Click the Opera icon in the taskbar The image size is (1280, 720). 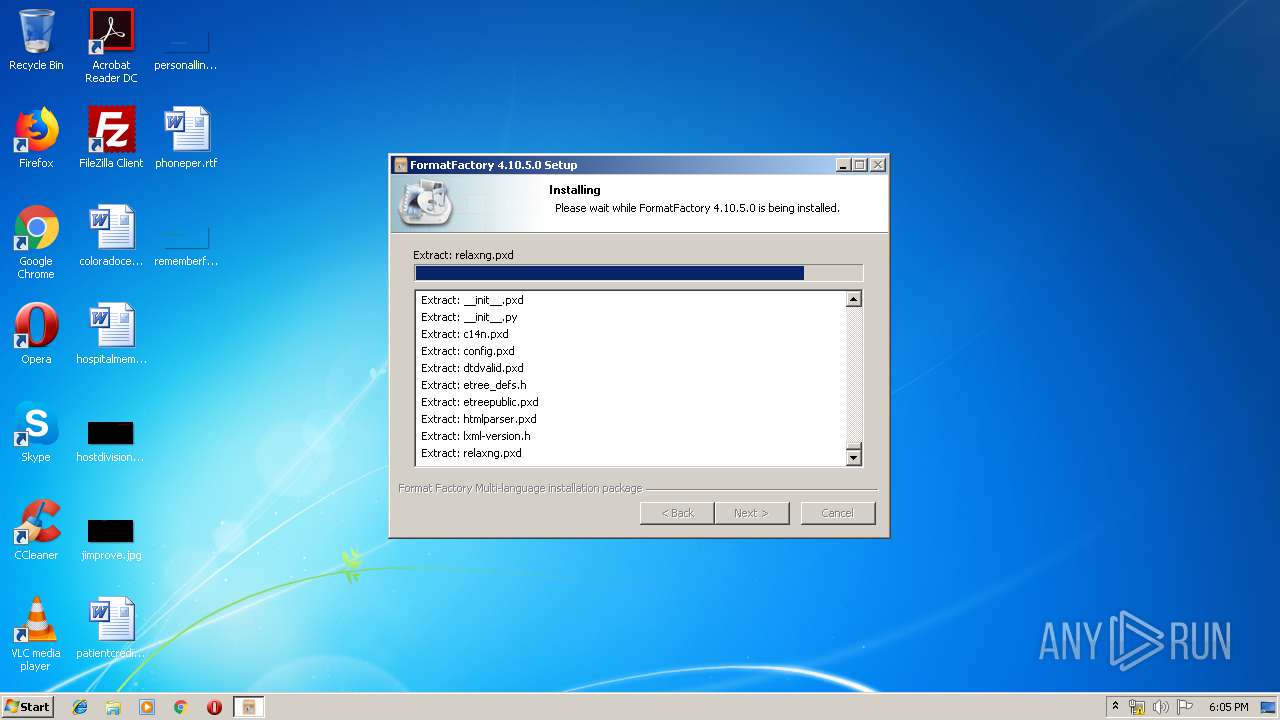tap(214, 707)
